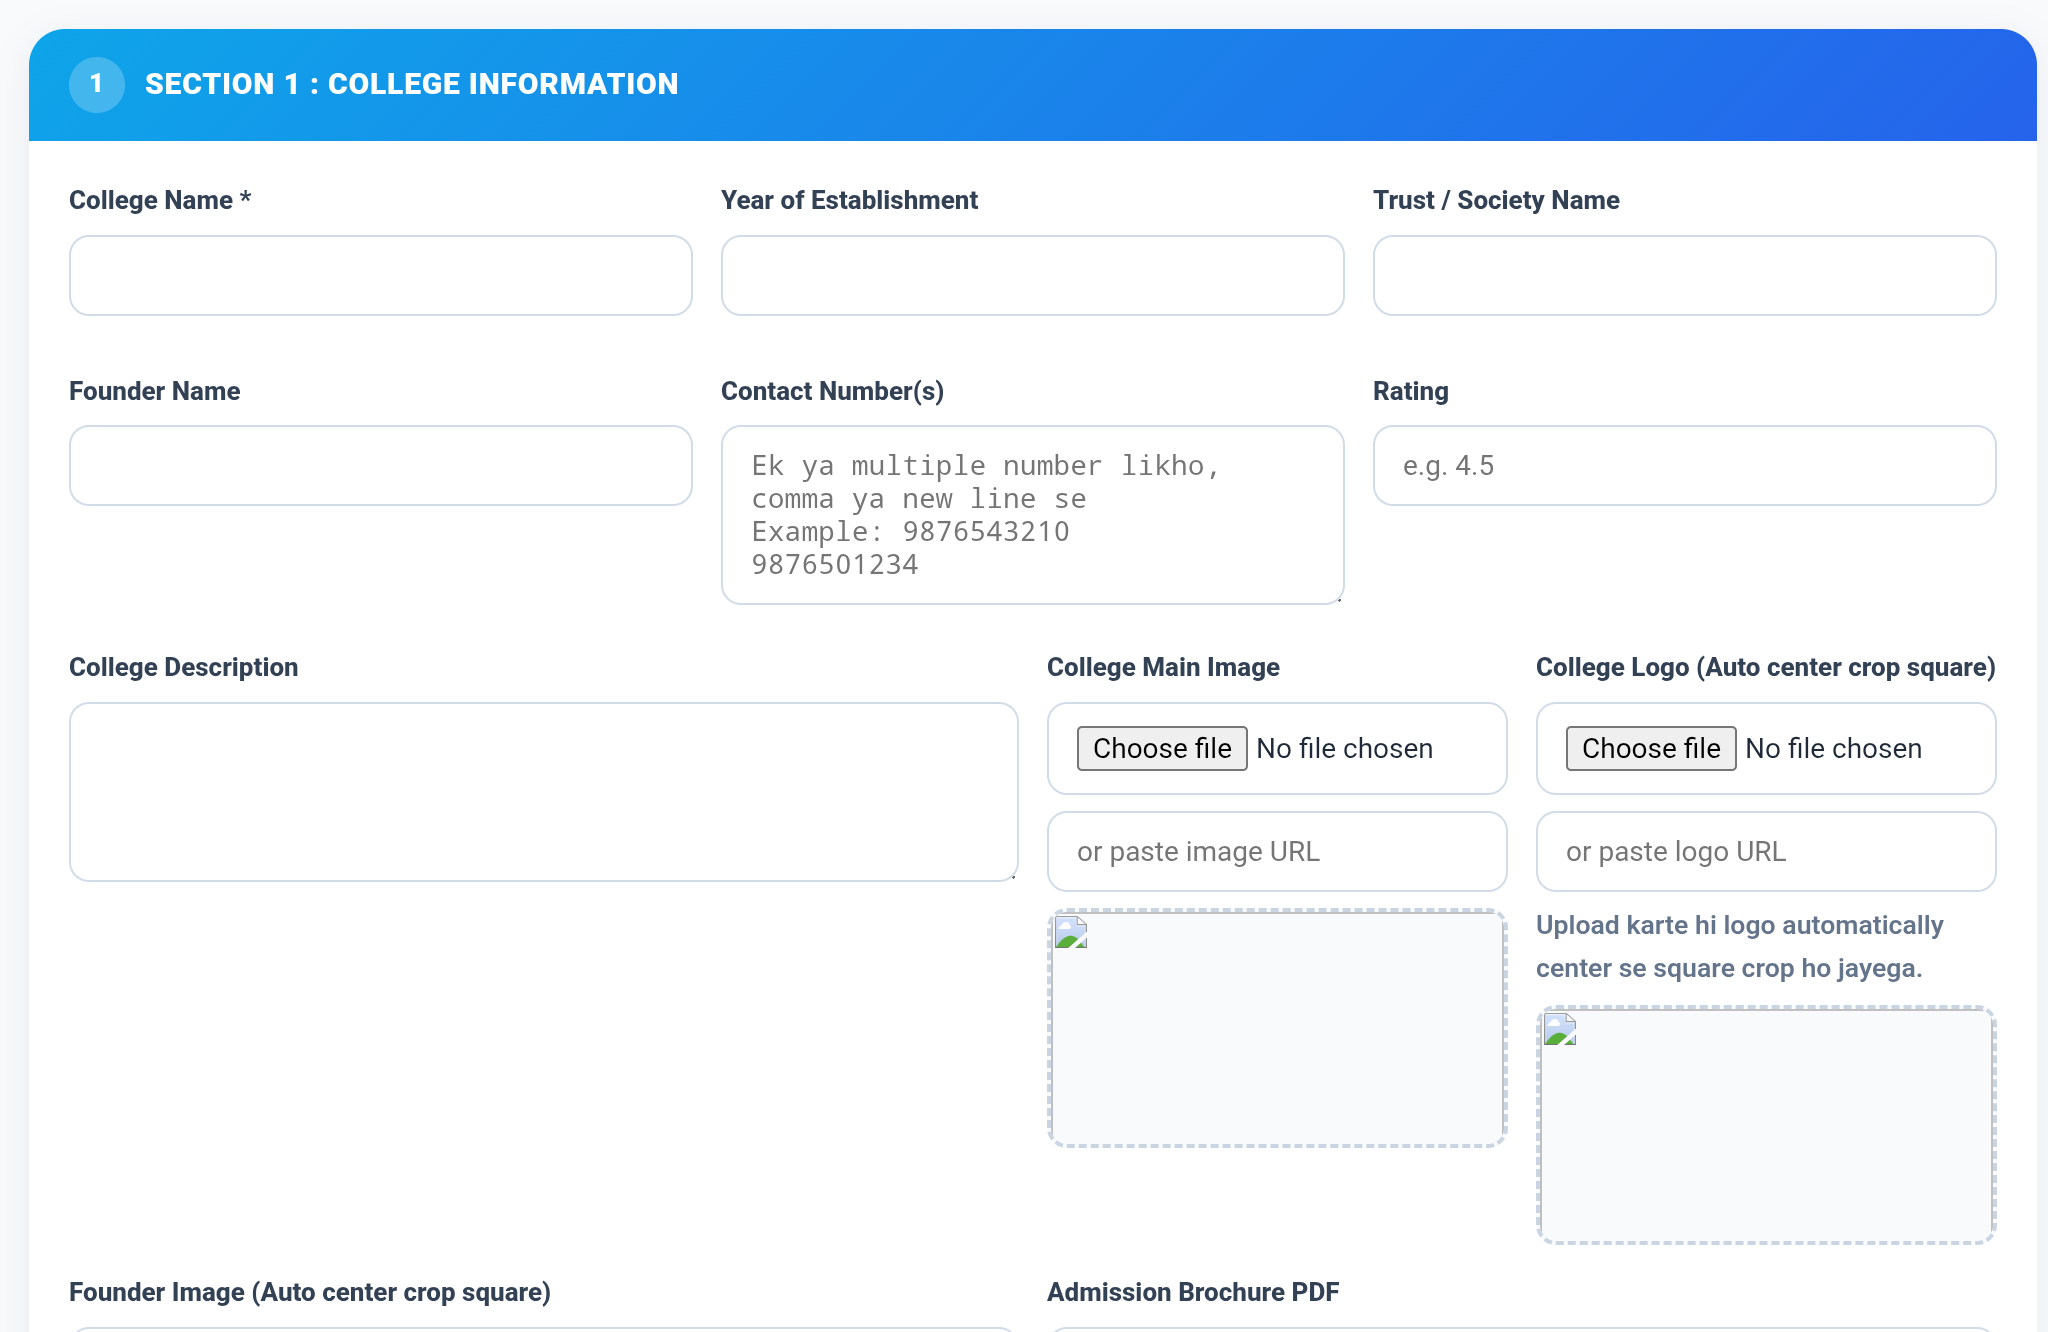Click the 'College Main Image' label
The image size is (2048, 1332).
1163,667
